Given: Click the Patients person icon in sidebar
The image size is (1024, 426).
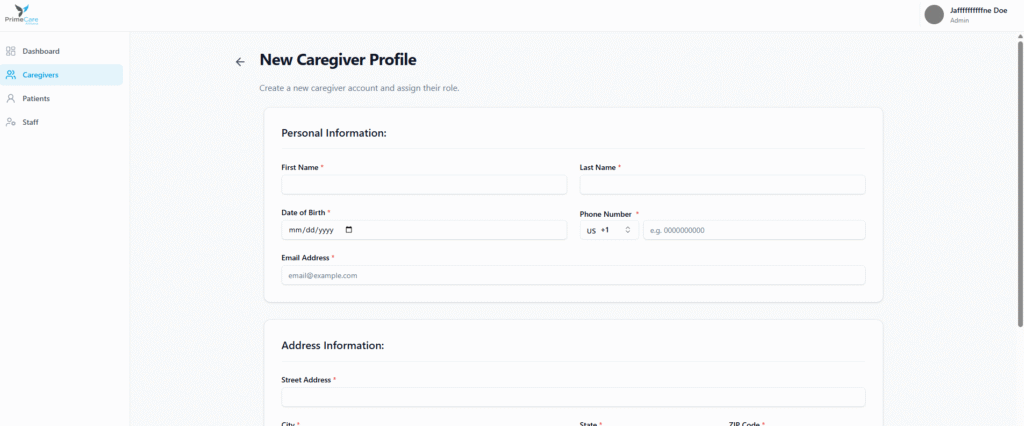Looking at the screenshot, I should pyautogui.click(x=11, y=99).
